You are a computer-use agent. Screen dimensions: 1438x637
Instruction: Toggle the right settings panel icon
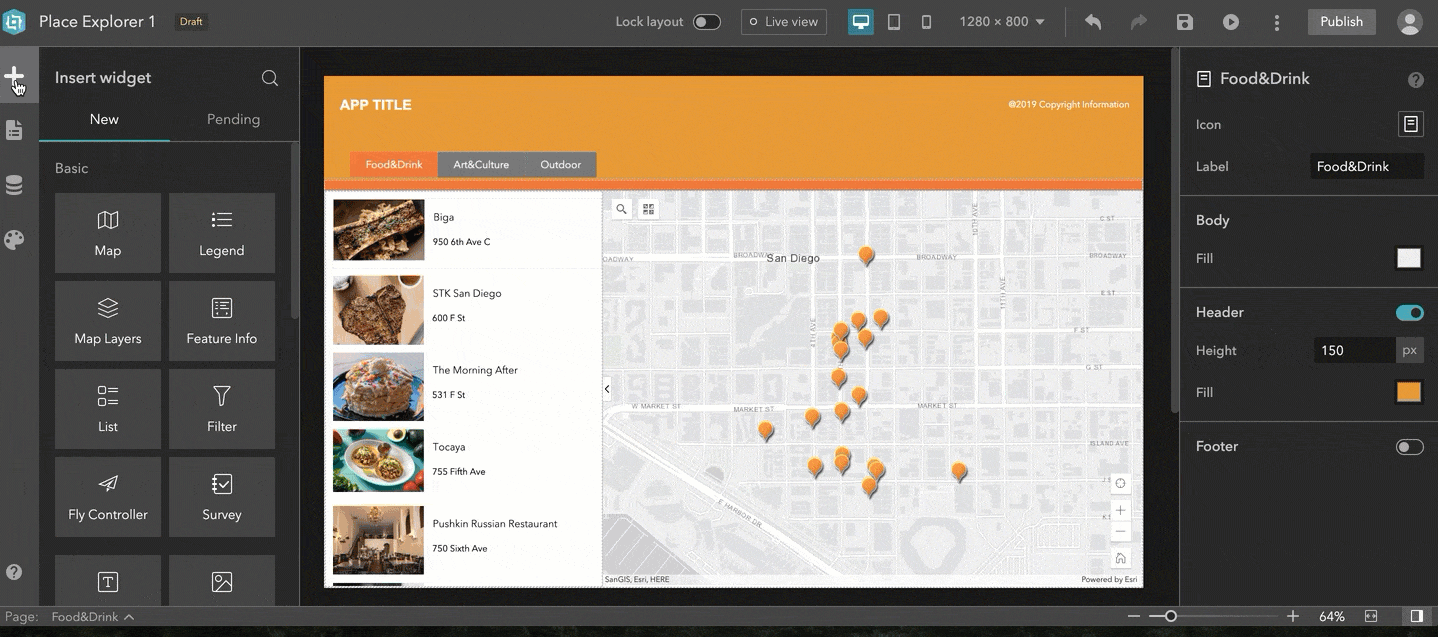(x=1416, y=616)
